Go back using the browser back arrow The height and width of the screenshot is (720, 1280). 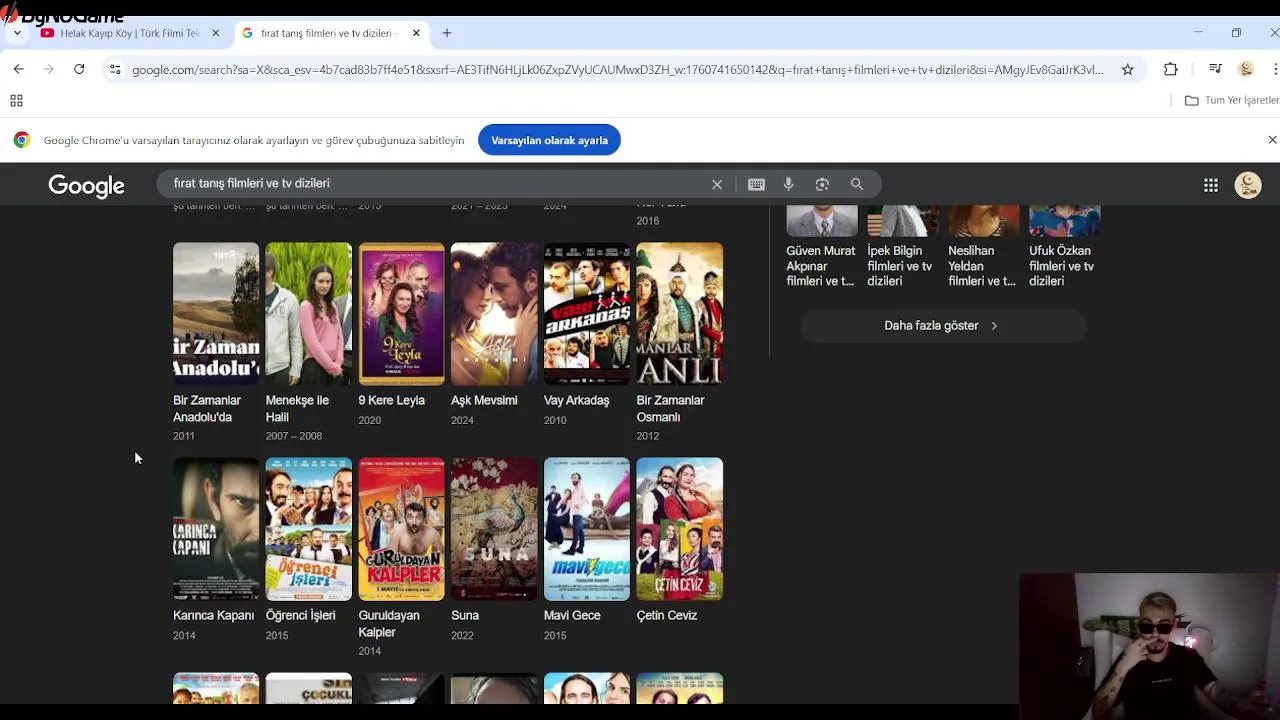tap(18, 69)
